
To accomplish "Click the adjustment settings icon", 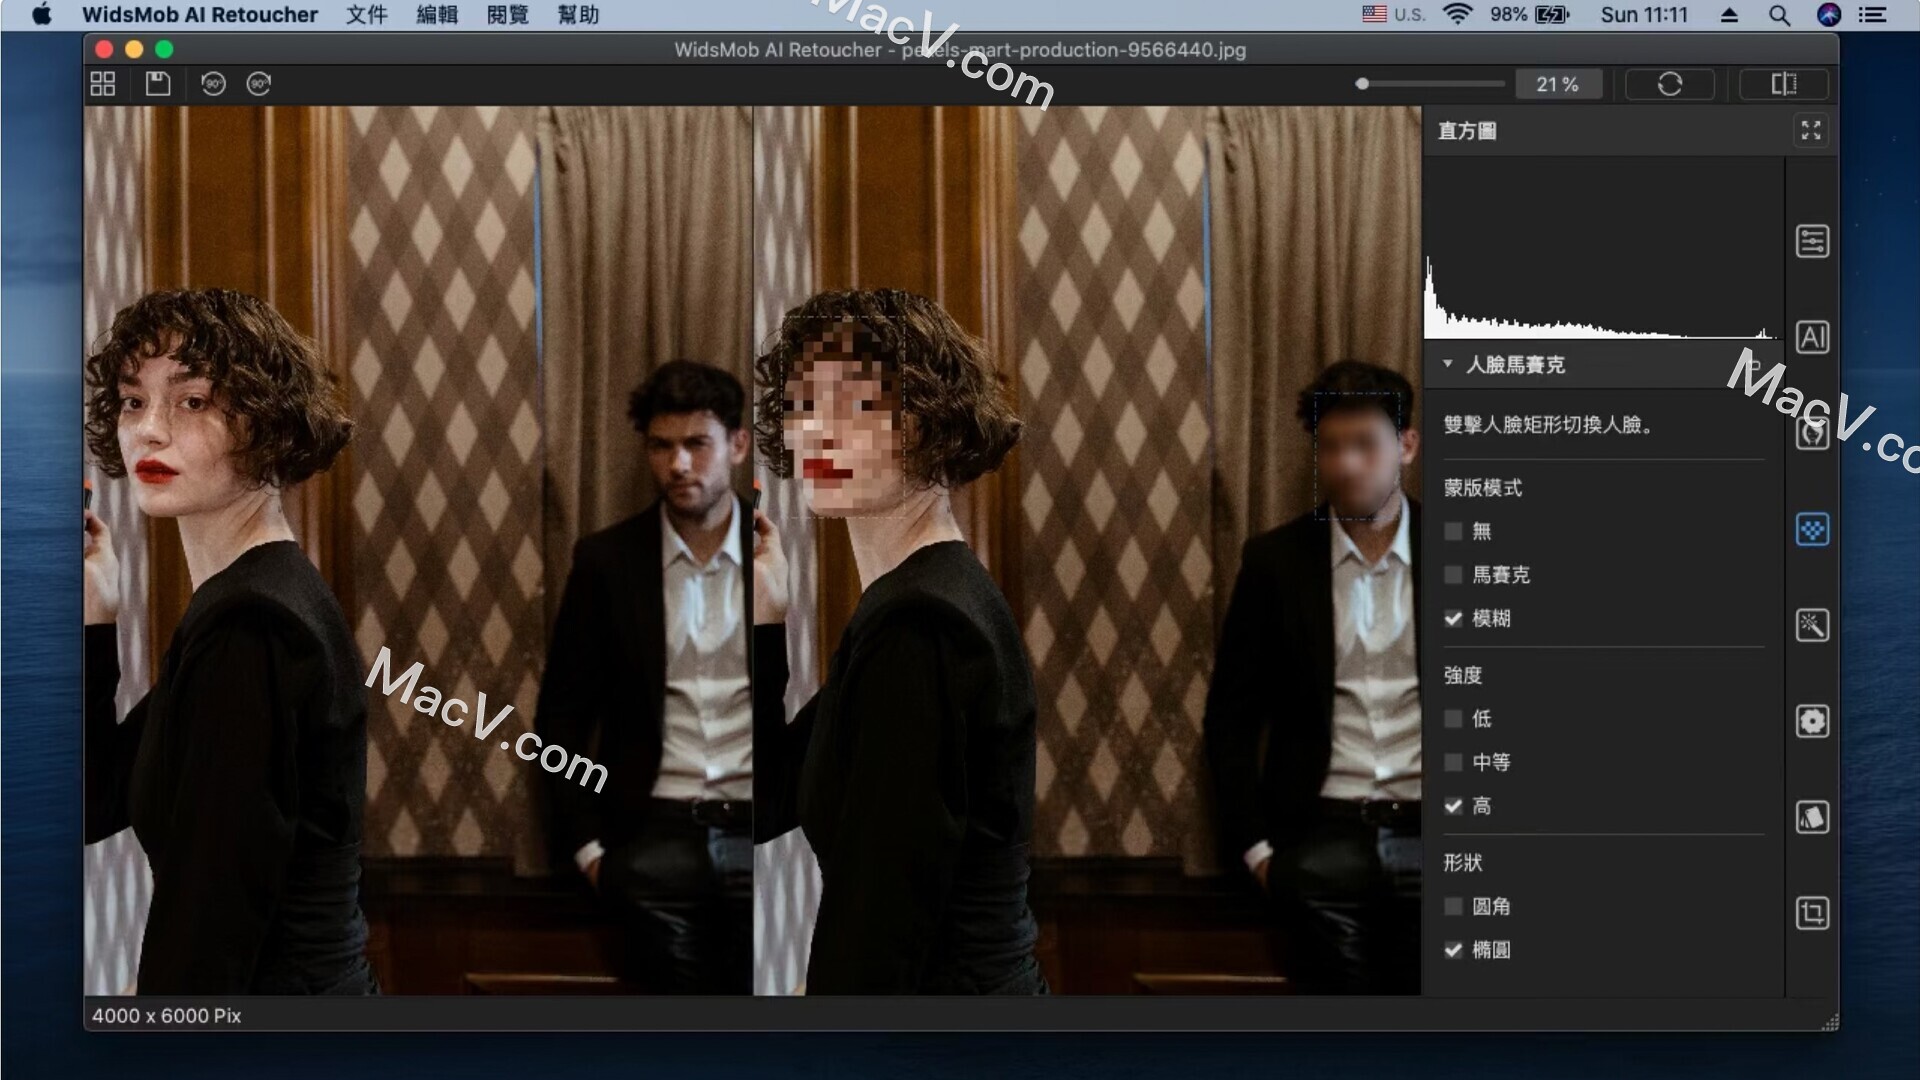I will 1811,241.
